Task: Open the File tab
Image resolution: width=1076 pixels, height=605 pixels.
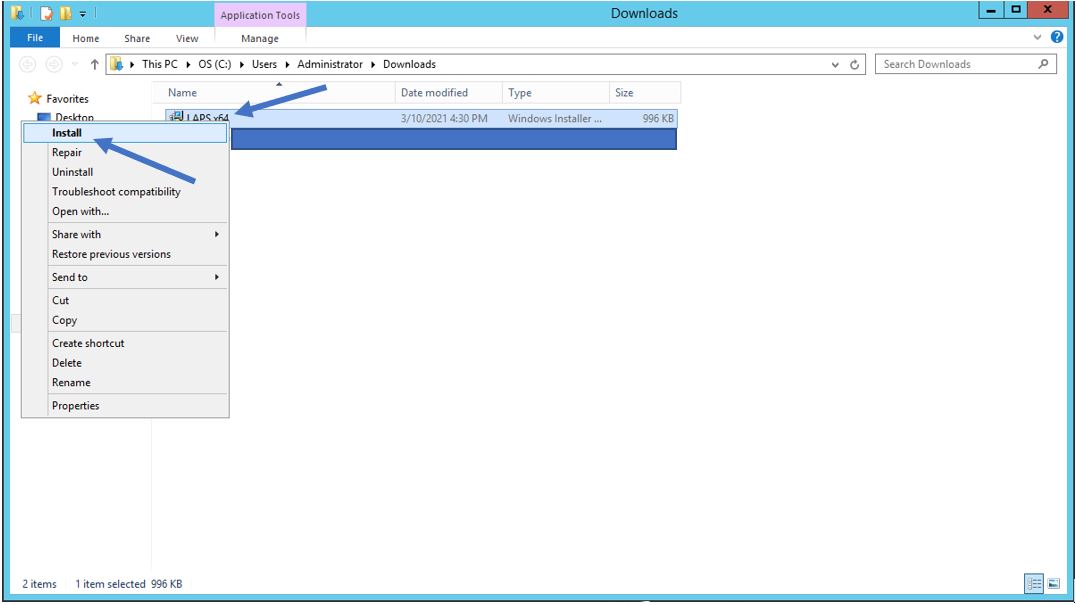Action: 35,38
